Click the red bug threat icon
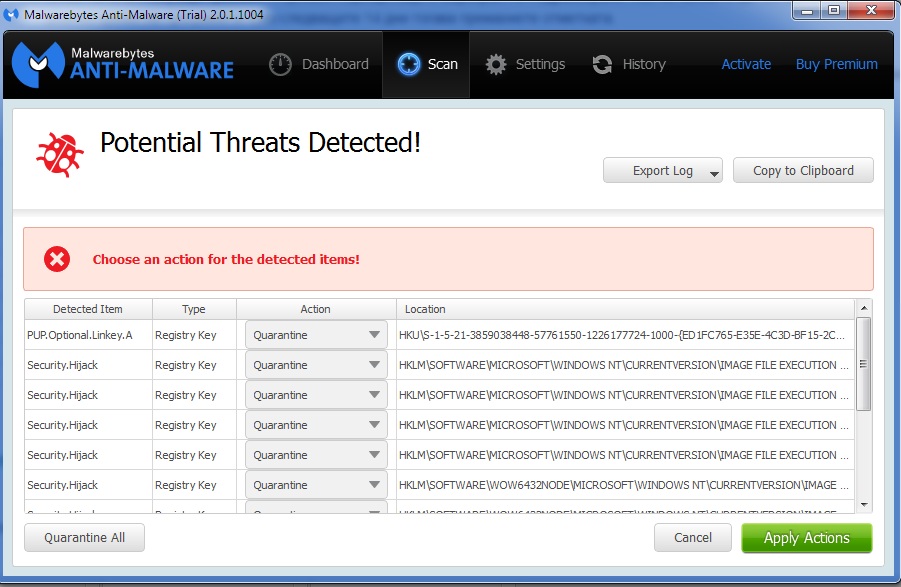901x587 pixels. (x=60, y=155)
